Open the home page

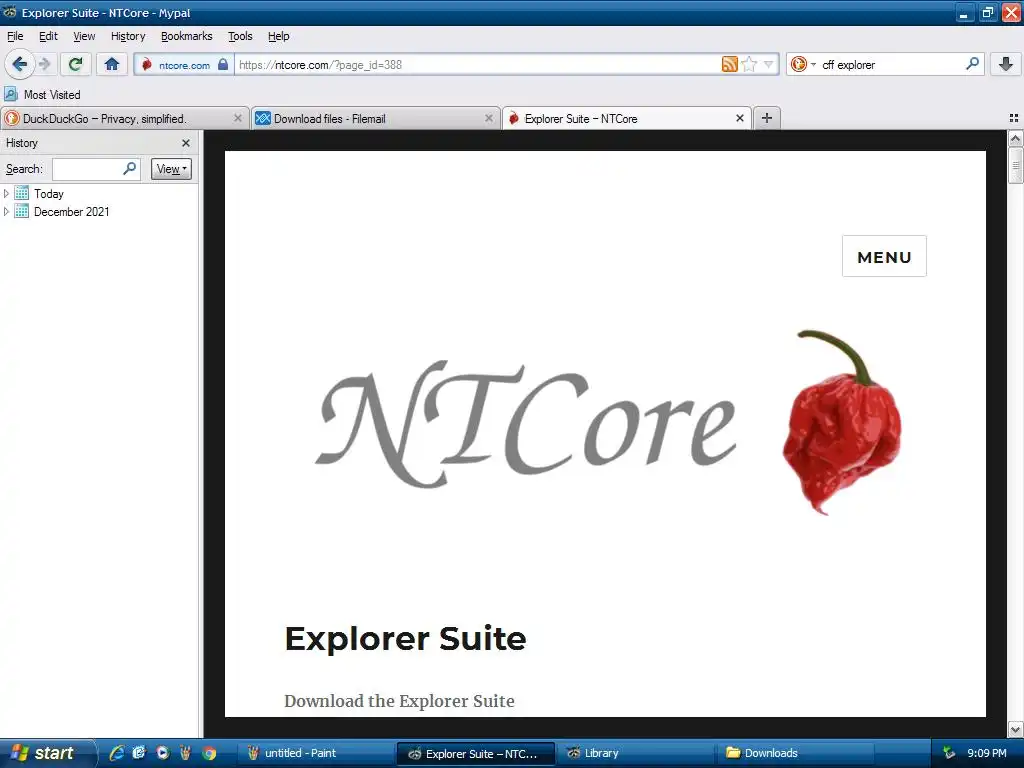[x=112, y=64]
